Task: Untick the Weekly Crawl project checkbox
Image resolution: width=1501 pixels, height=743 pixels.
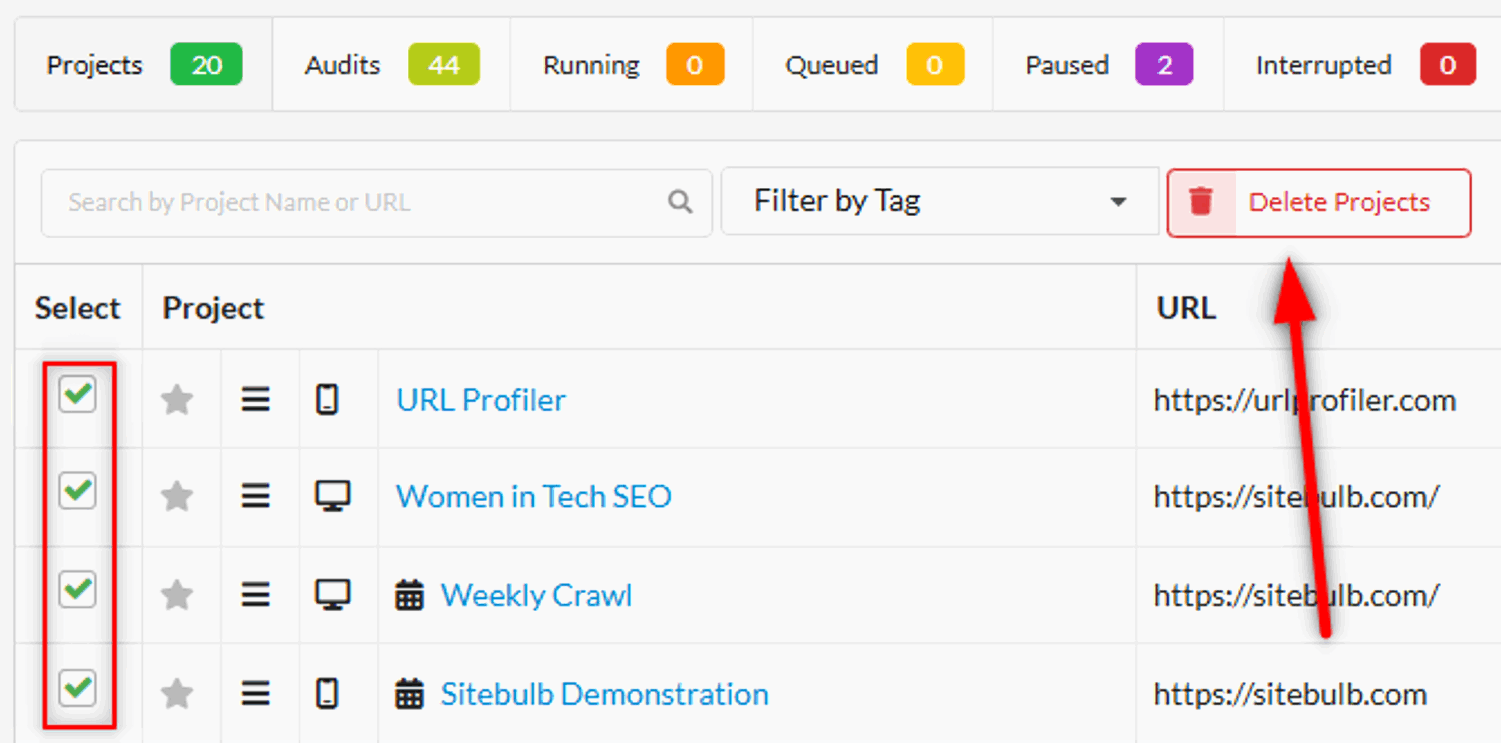Action: 77,589
